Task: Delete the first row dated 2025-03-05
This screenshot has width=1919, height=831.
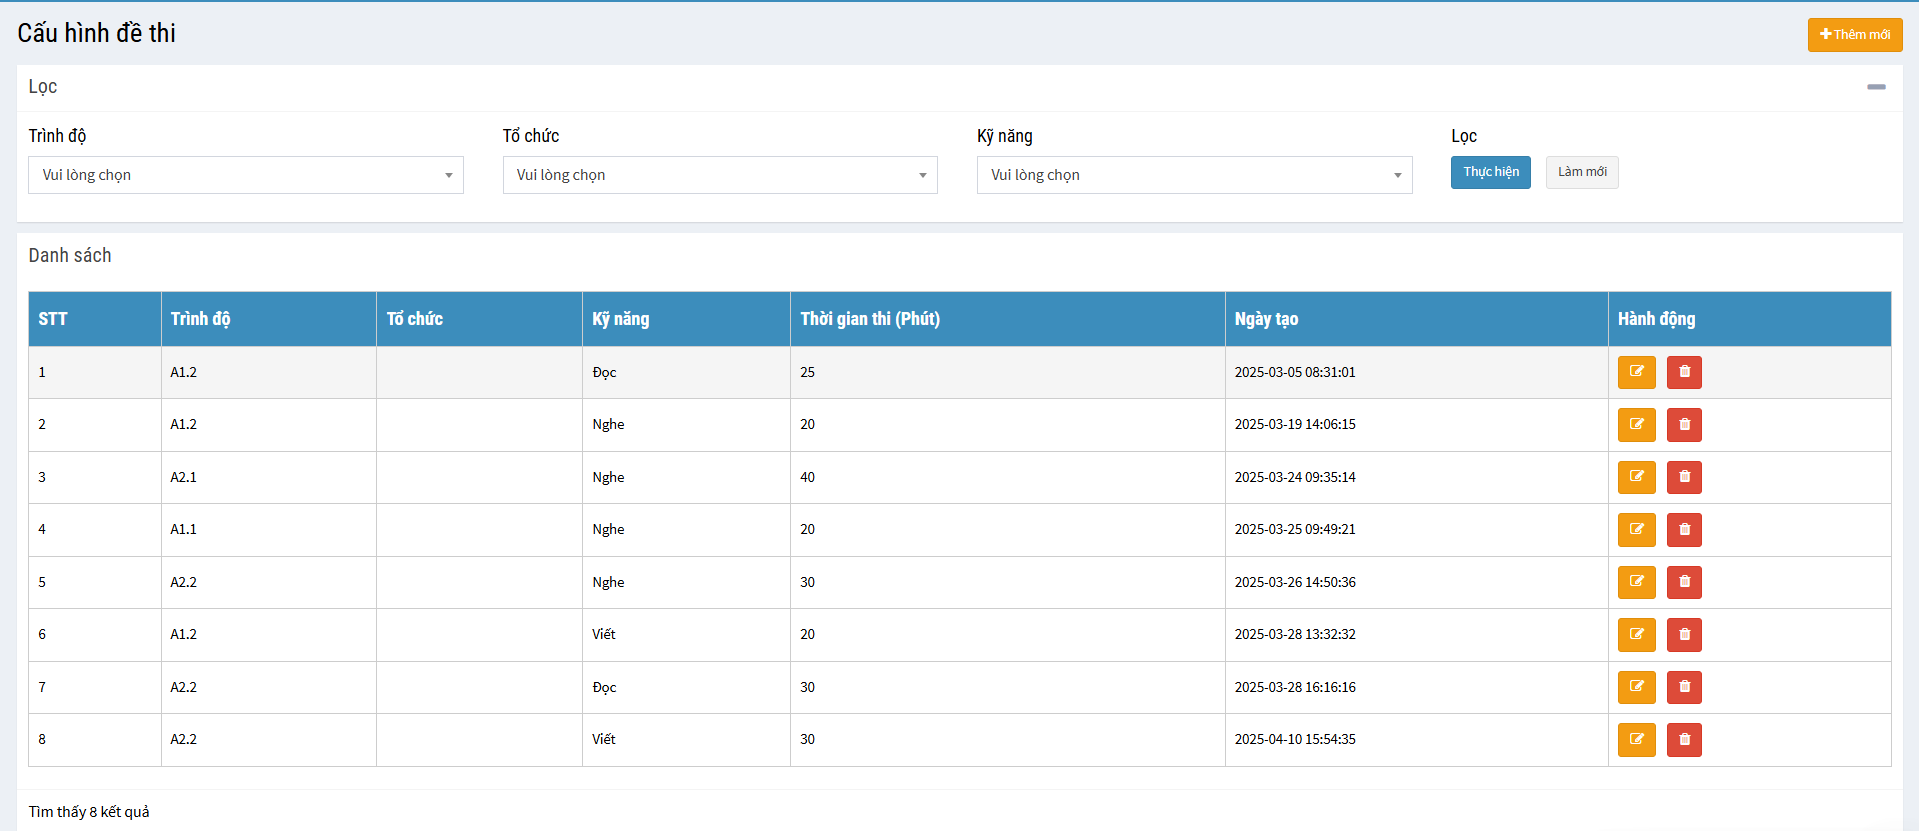Action: coord(1684,372)
